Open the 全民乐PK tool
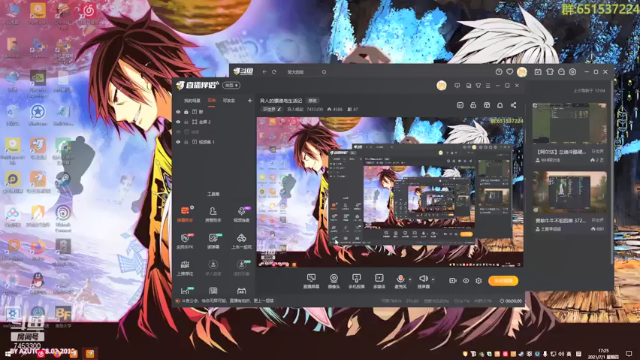The width and height of the screenshot is (640, 360). tap(185, 240)
